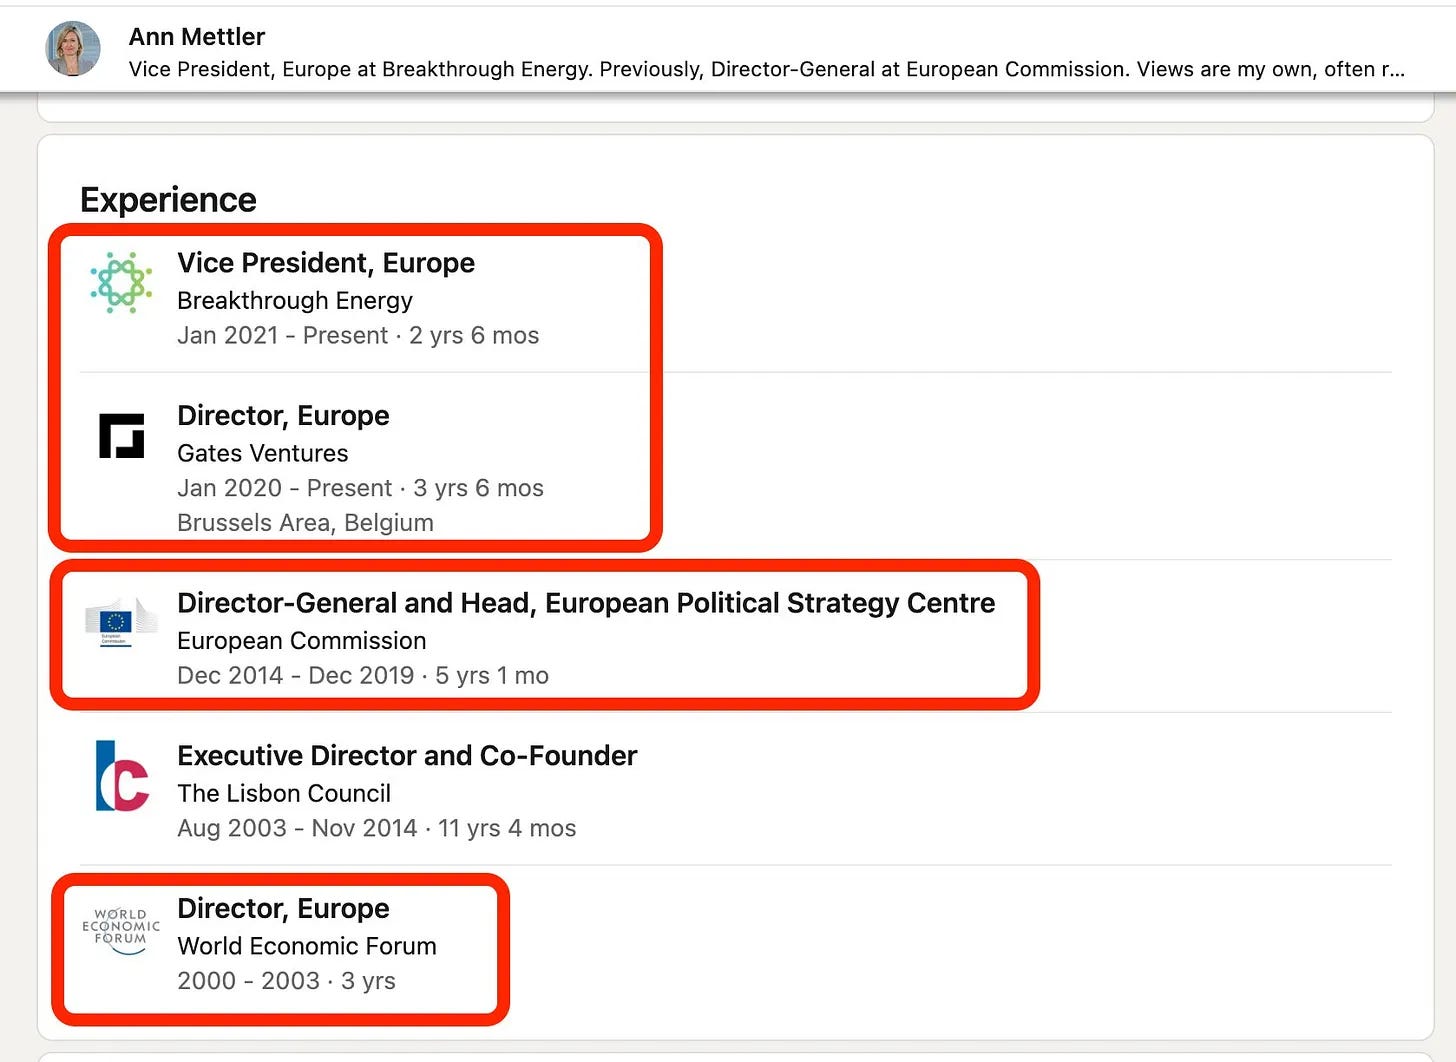The width and height of the screenshot is (1456, 1062).
Task: Select the World Economic Forum company name
Action: click(x=307, y=946)
